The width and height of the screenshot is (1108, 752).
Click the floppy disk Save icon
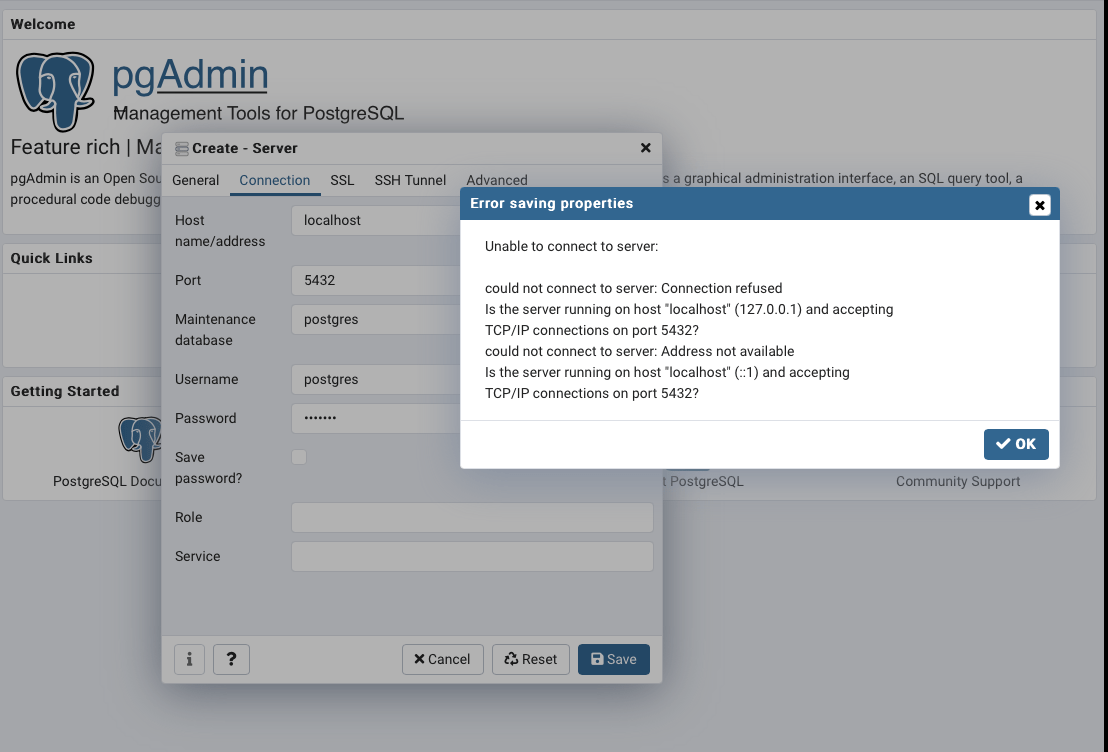[597, 659]
